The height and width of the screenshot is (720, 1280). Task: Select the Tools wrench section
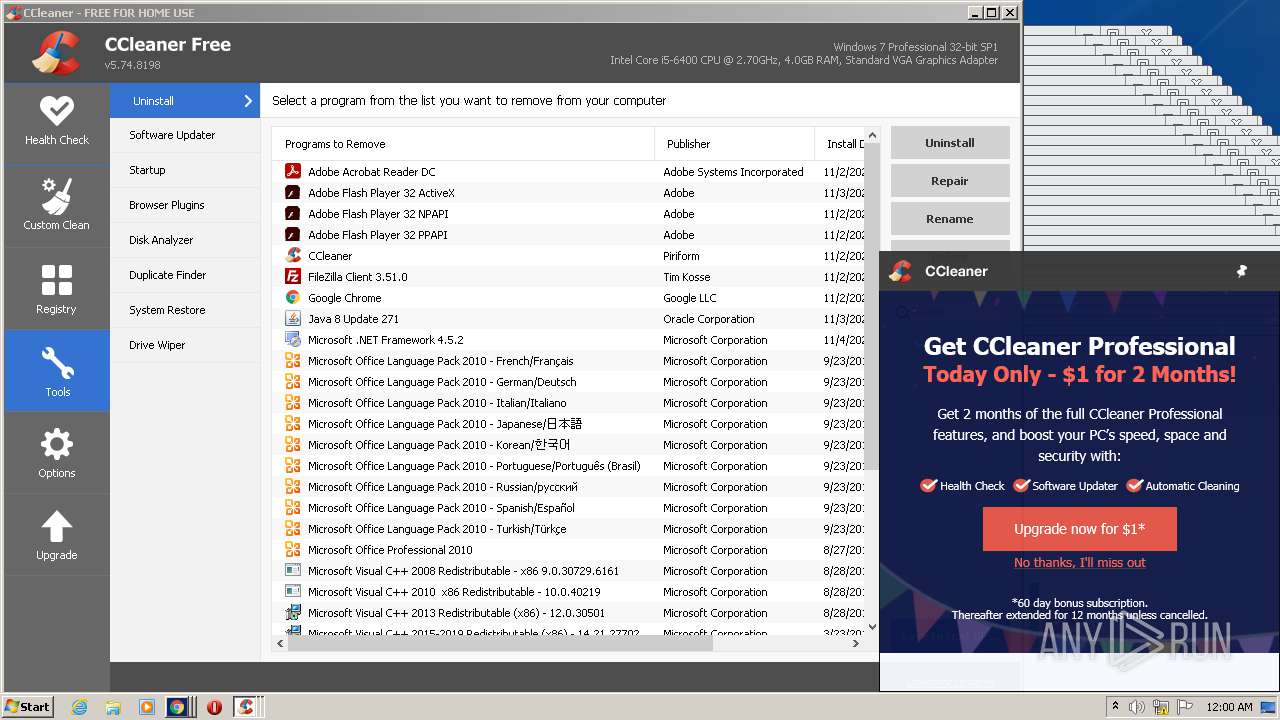(x=57, y=371)
